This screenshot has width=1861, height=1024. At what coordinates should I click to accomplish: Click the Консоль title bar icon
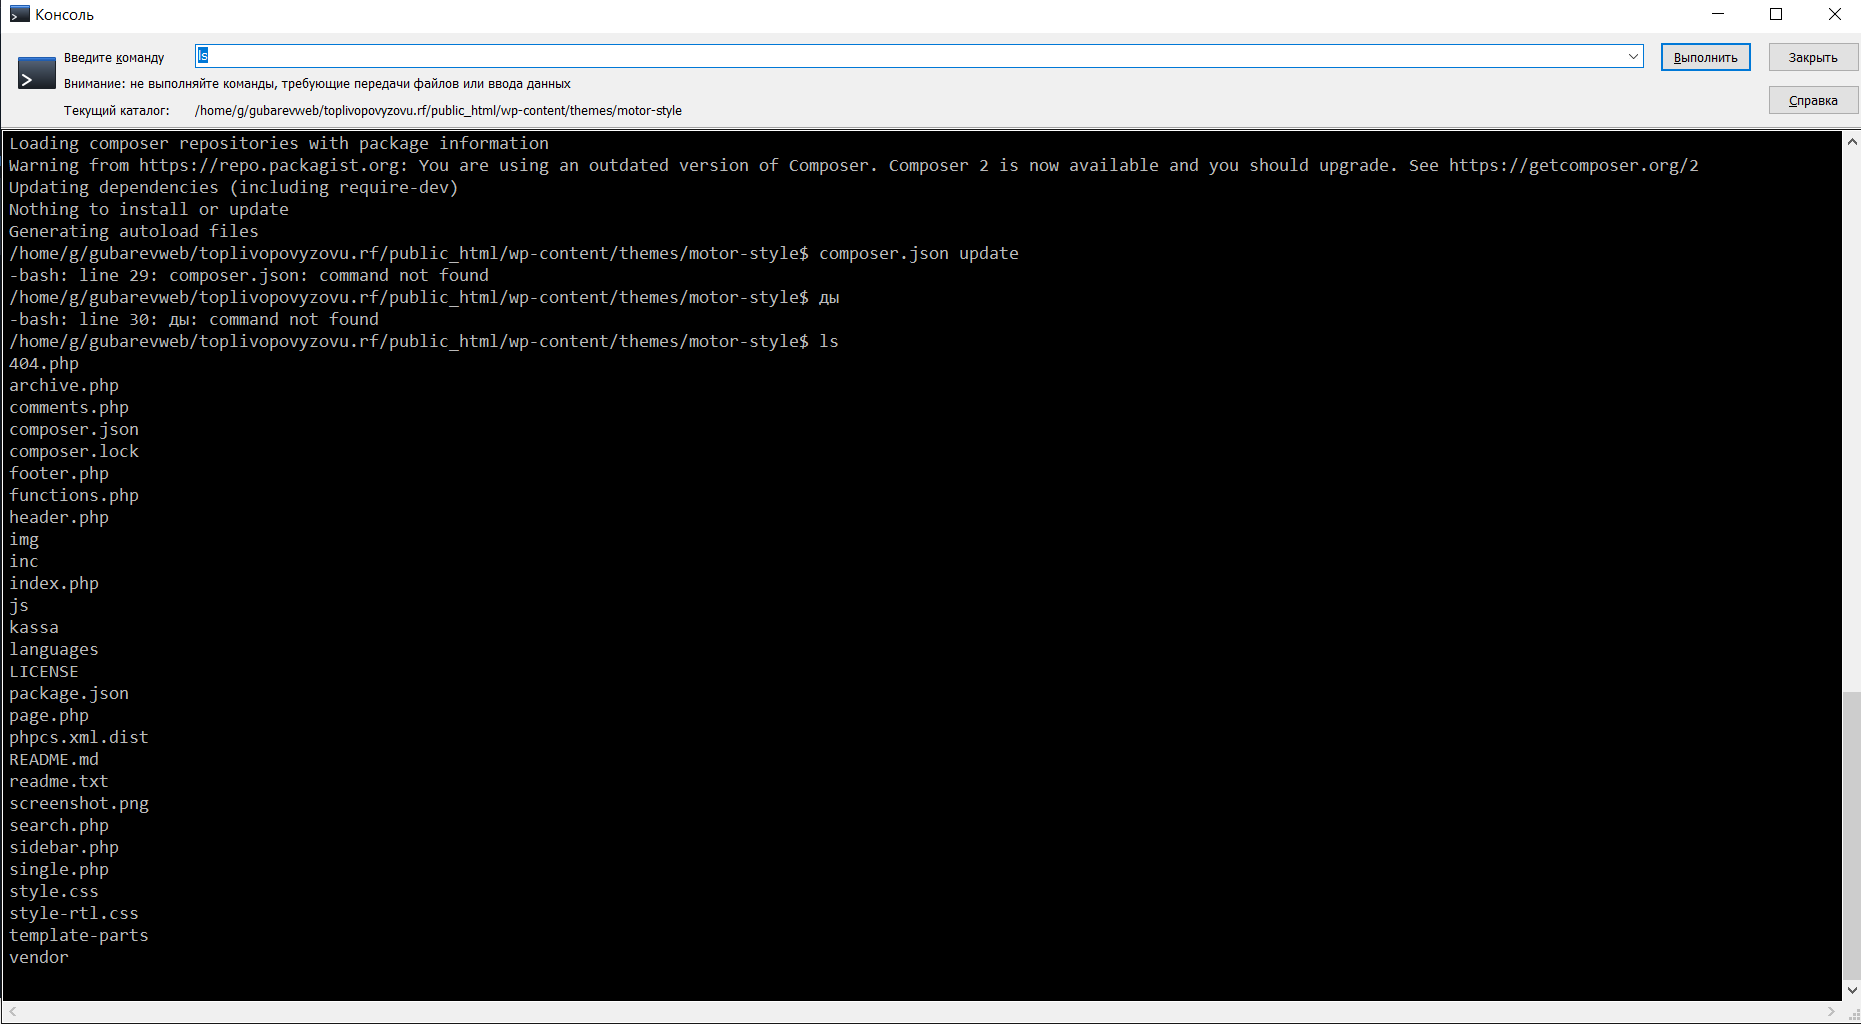point(19,14)
